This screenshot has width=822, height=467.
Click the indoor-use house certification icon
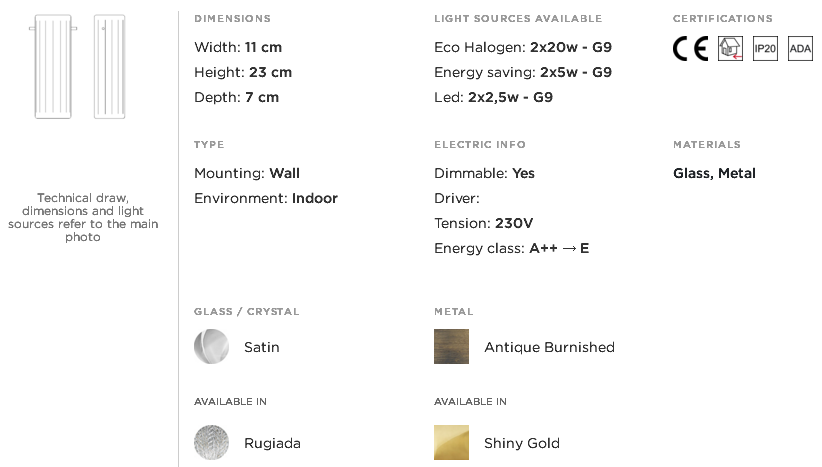point(730,49)
